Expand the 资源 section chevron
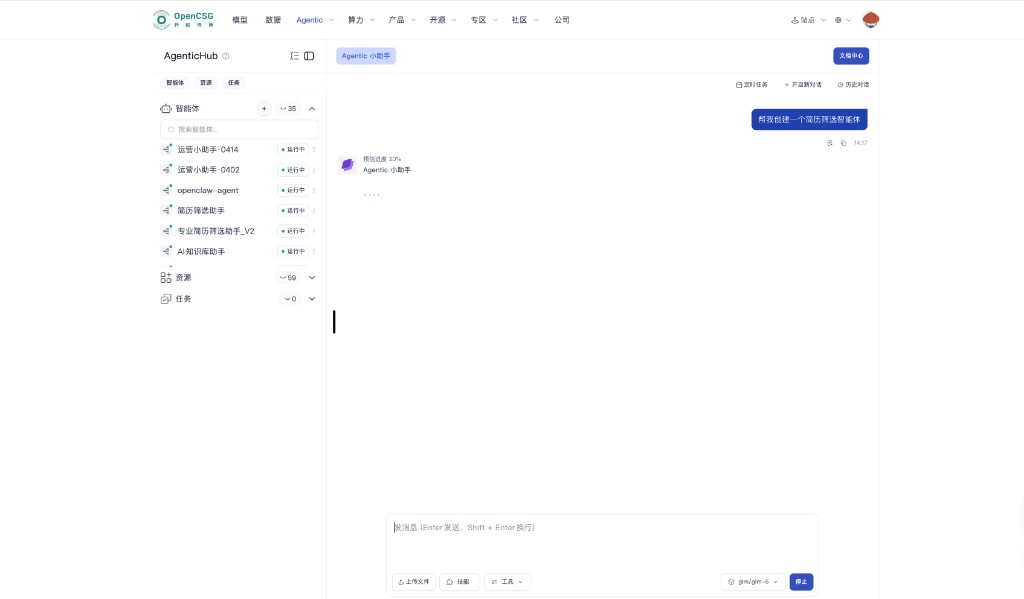Image resolution: width=1024 pixels, height=599 pixels. (312, 278)
